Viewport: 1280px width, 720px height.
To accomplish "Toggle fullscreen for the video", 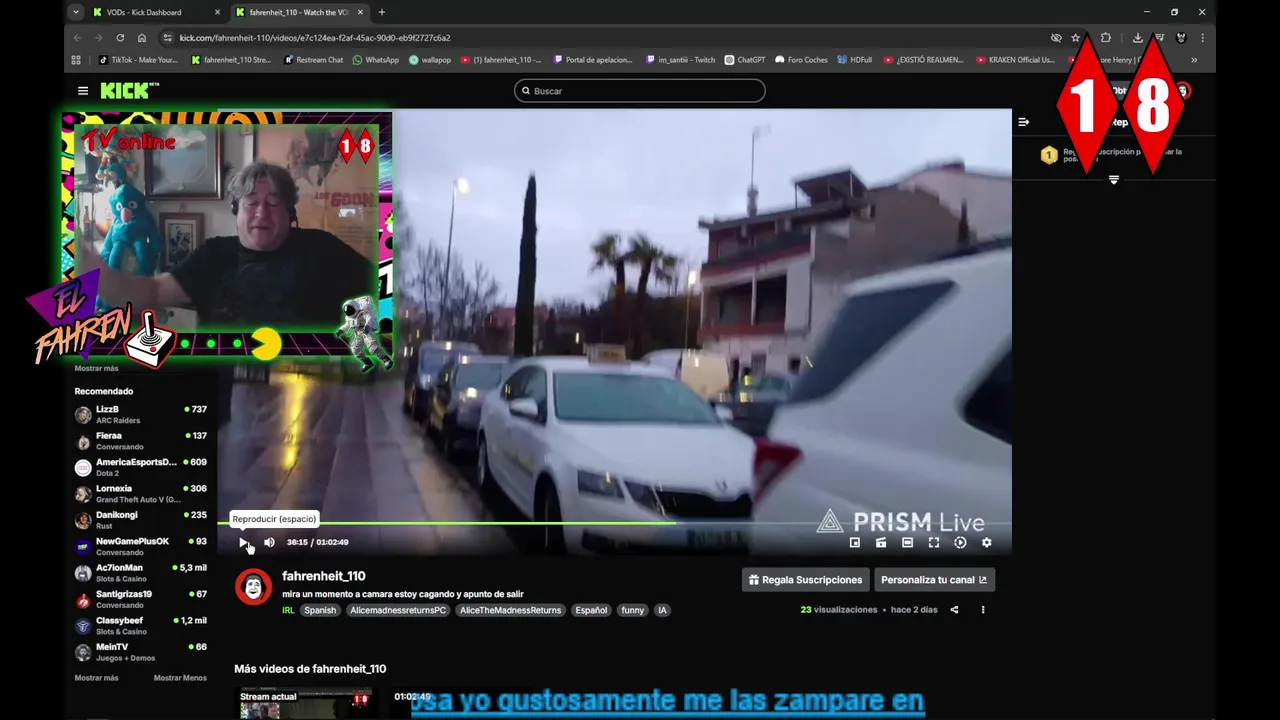I will coord(933,542).
